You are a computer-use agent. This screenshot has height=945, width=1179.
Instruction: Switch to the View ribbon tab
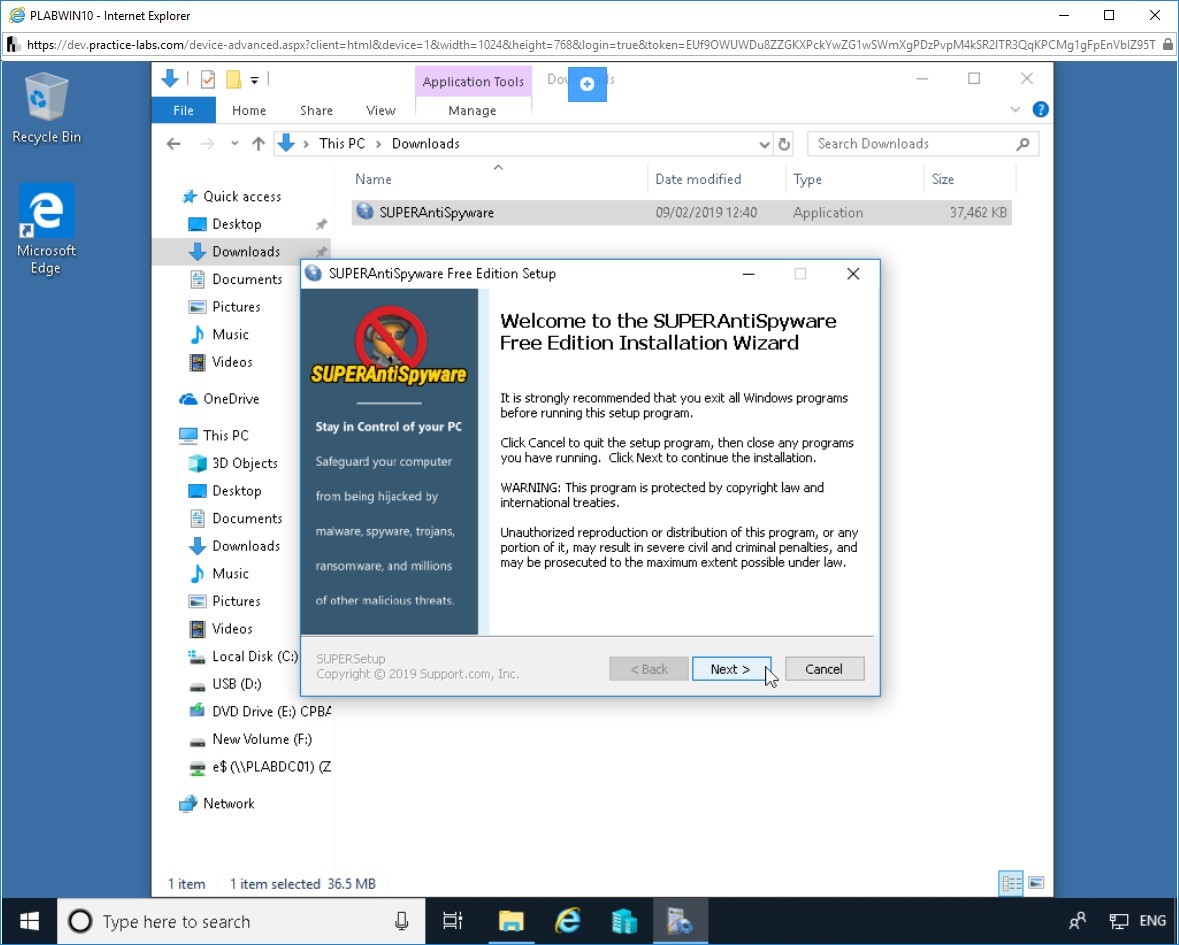[x=380, y=111]
